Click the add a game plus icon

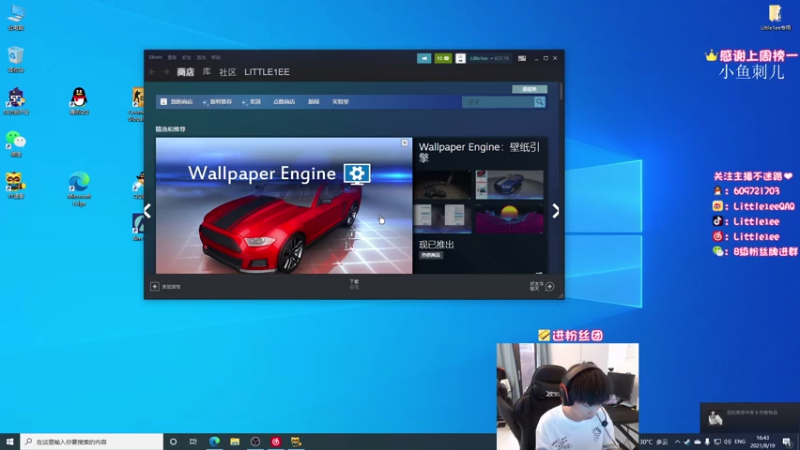[x=155, y=287]
